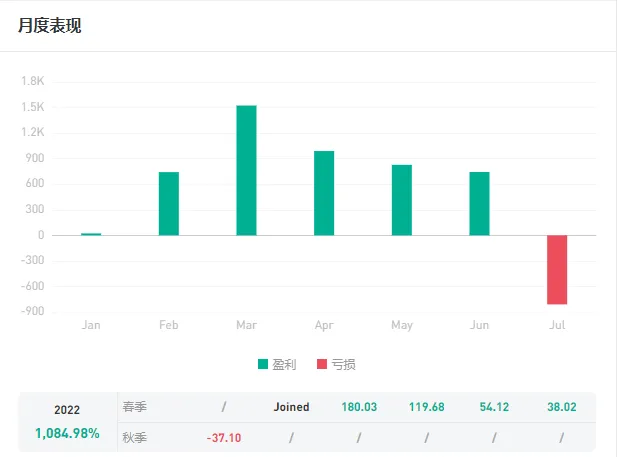Select the red July loss bar
Image resolution: width=618 pixels, height=457 pixels.
(x=557, y=269)
